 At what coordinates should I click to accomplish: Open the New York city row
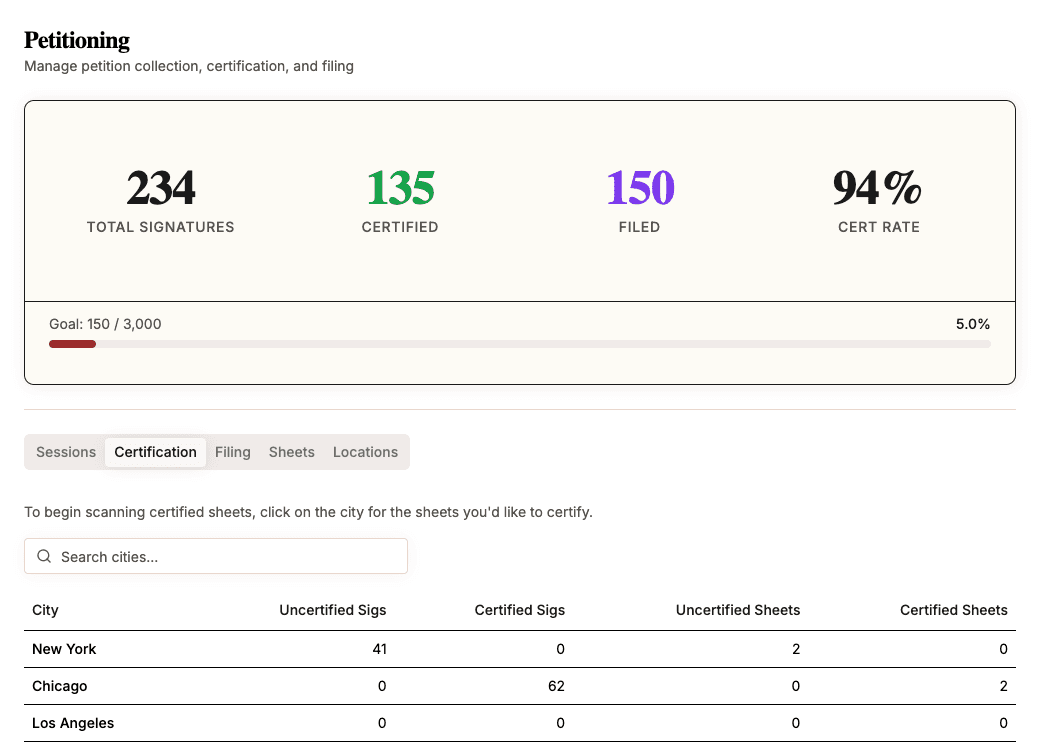(x=520, y=649)
